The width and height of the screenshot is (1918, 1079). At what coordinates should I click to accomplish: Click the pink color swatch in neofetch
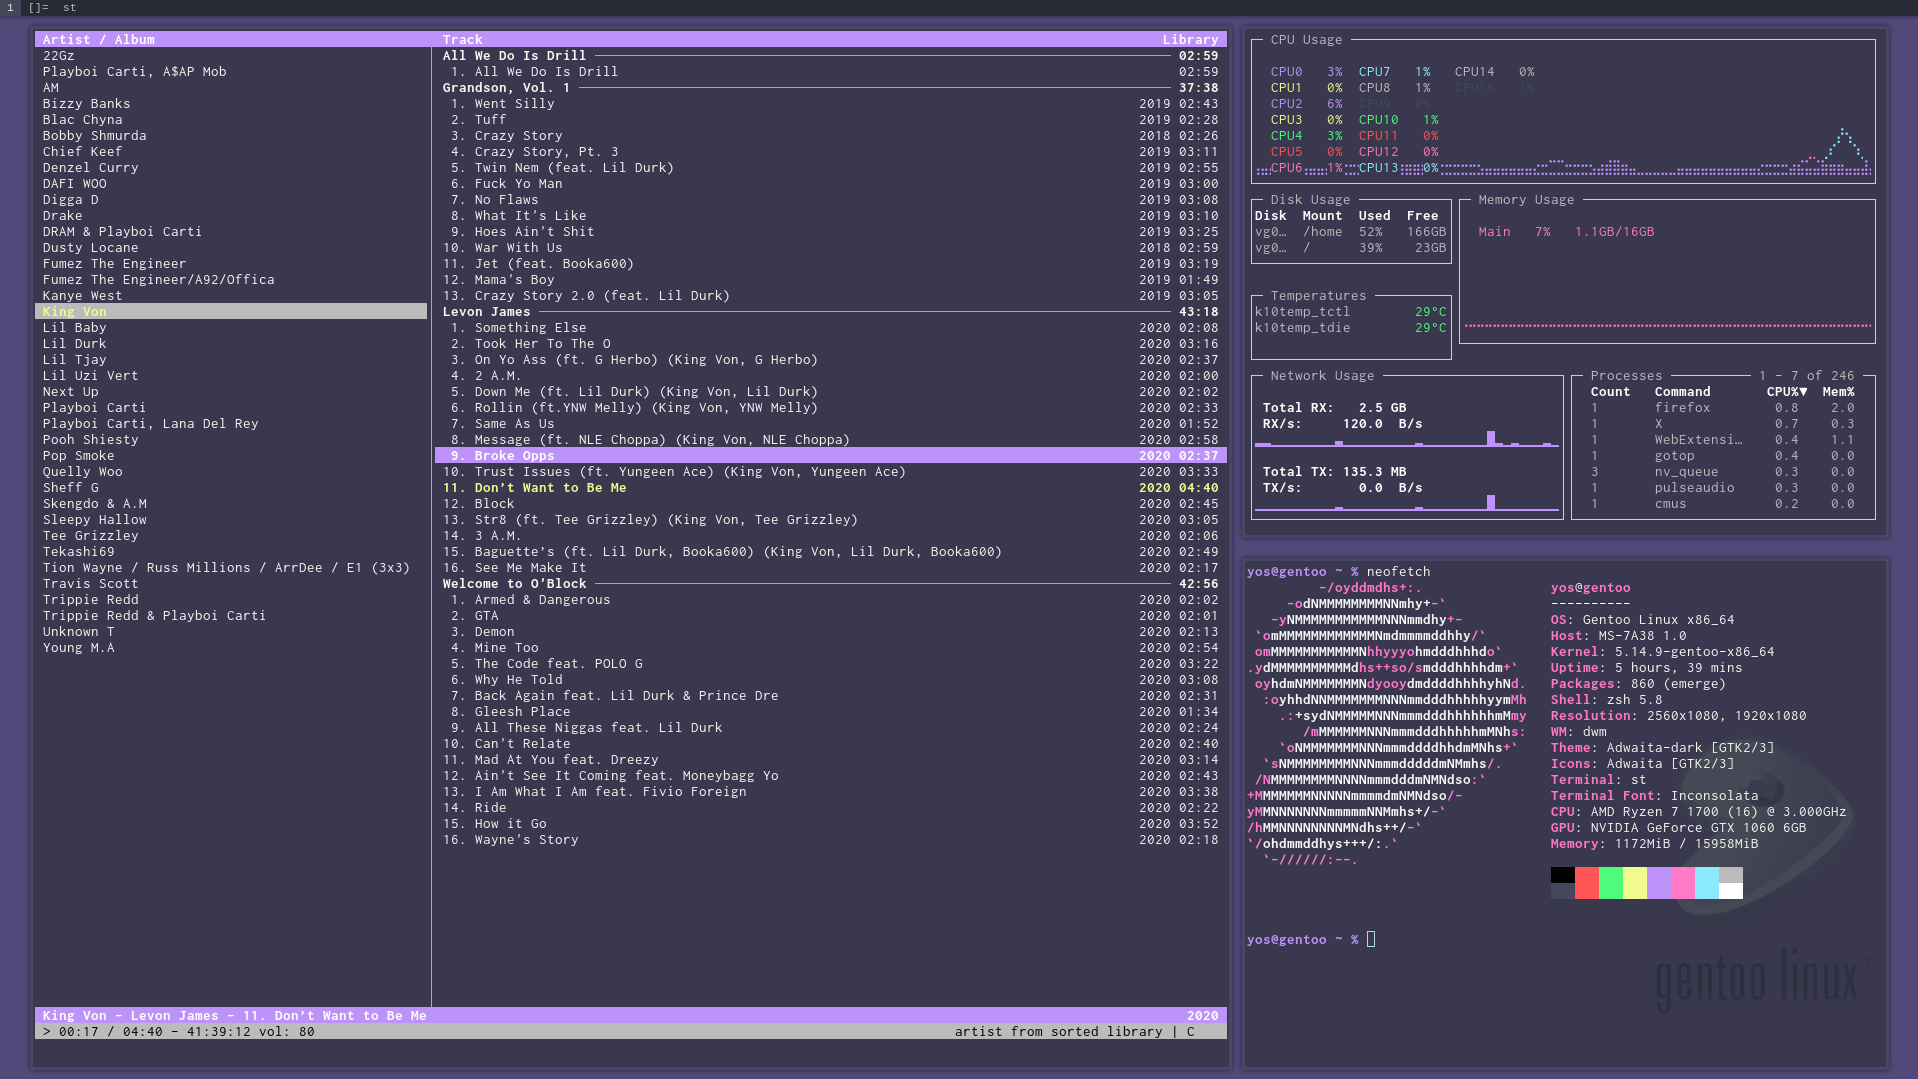tap(1682, 883)
